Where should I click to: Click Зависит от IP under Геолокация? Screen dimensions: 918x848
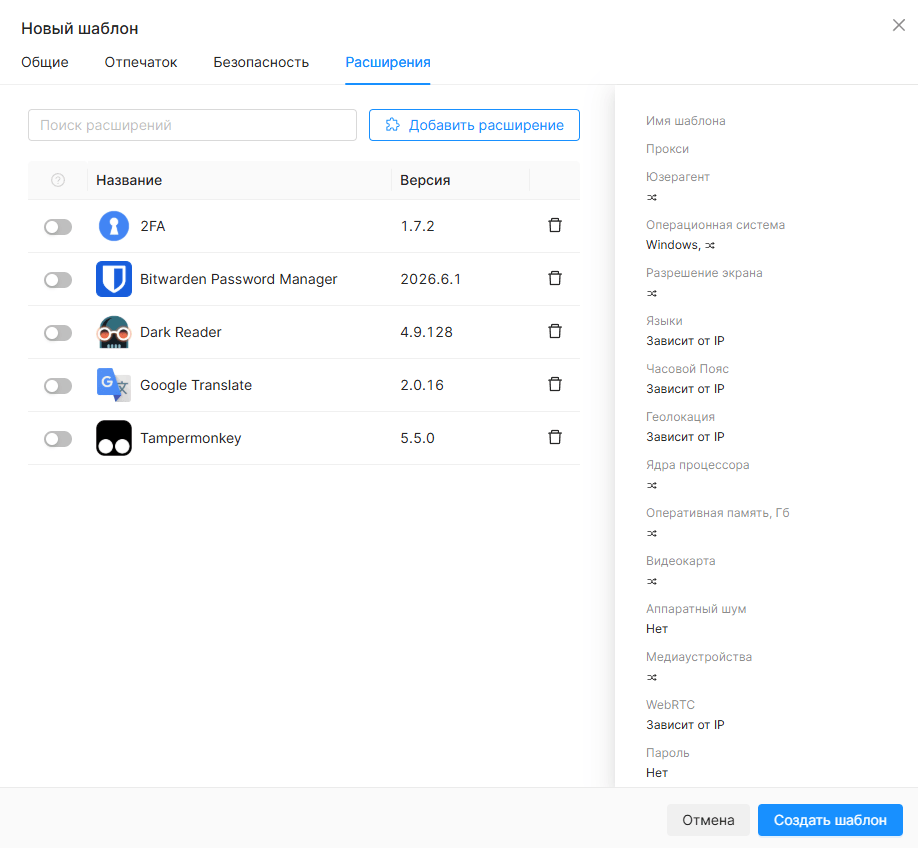(685, 437)
